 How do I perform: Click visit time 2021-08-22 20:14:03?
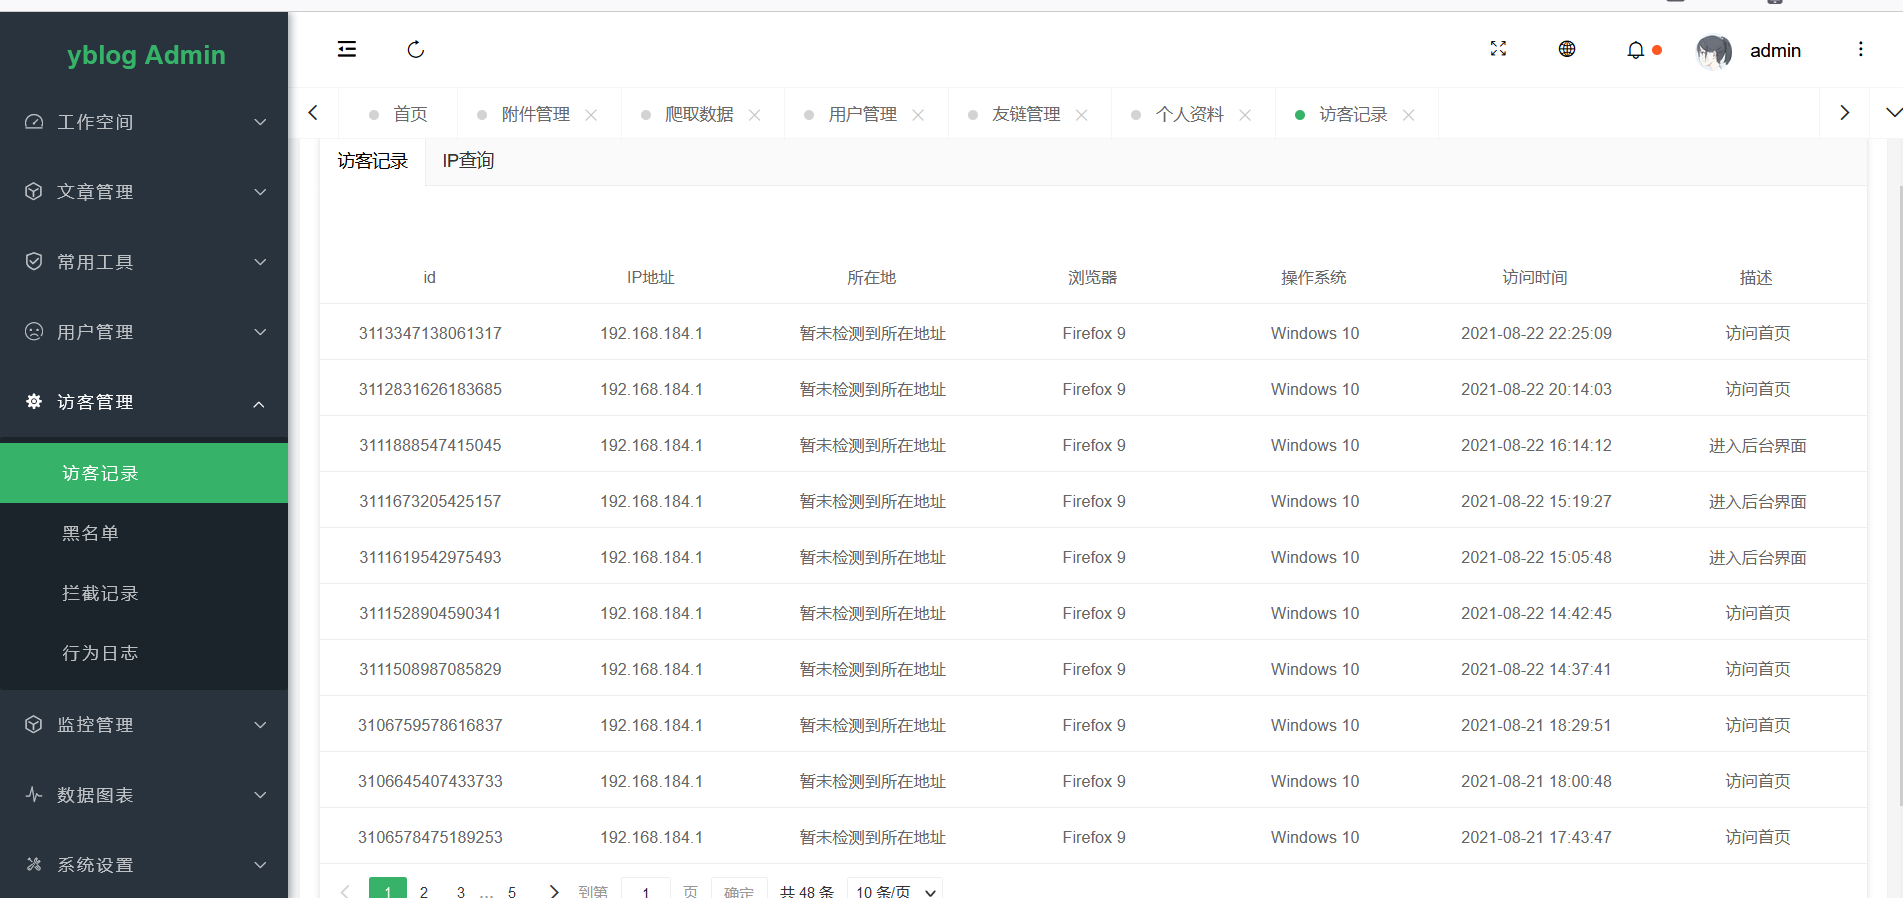point(1536,389)
